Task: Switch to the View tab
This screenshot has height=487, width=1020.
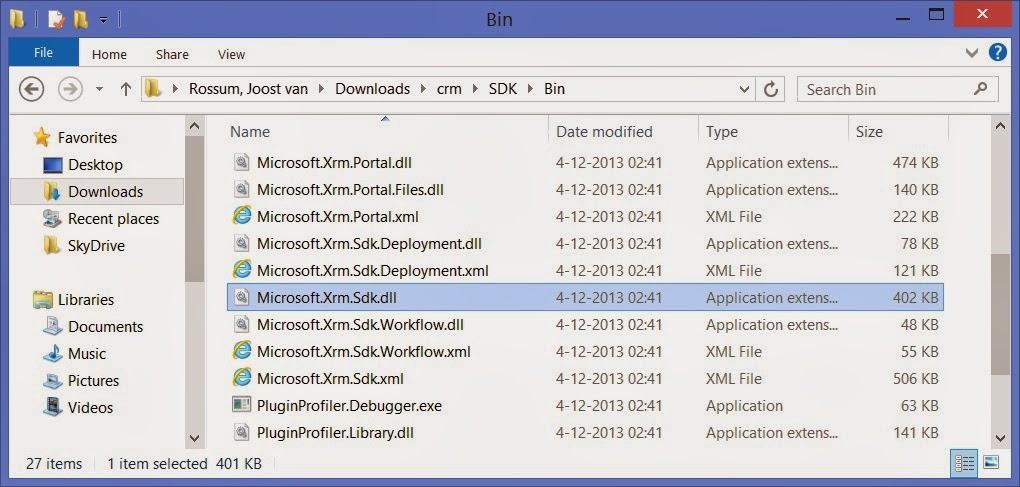Action: click(x=231, y=54)
